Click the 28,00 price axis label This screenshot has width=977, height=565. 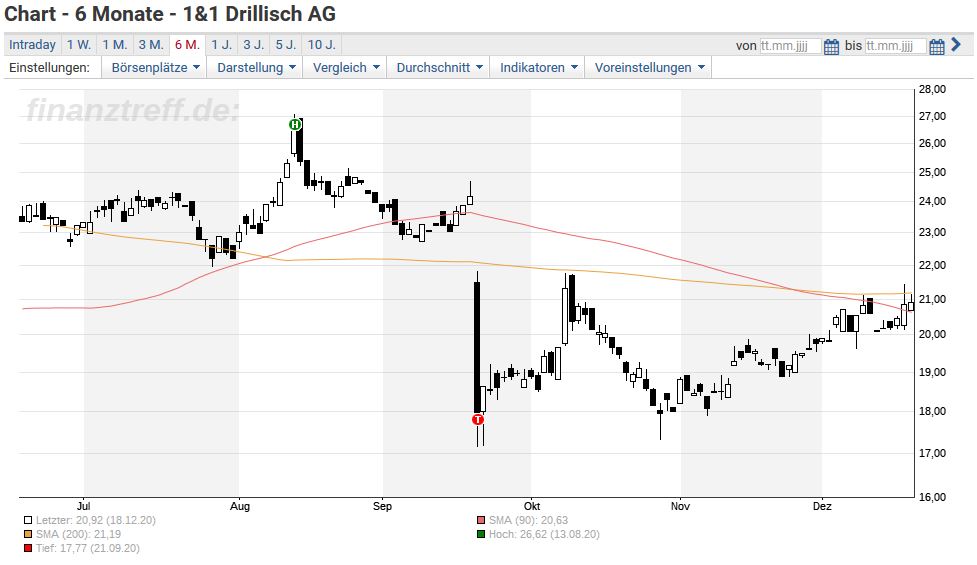[932, 90]
